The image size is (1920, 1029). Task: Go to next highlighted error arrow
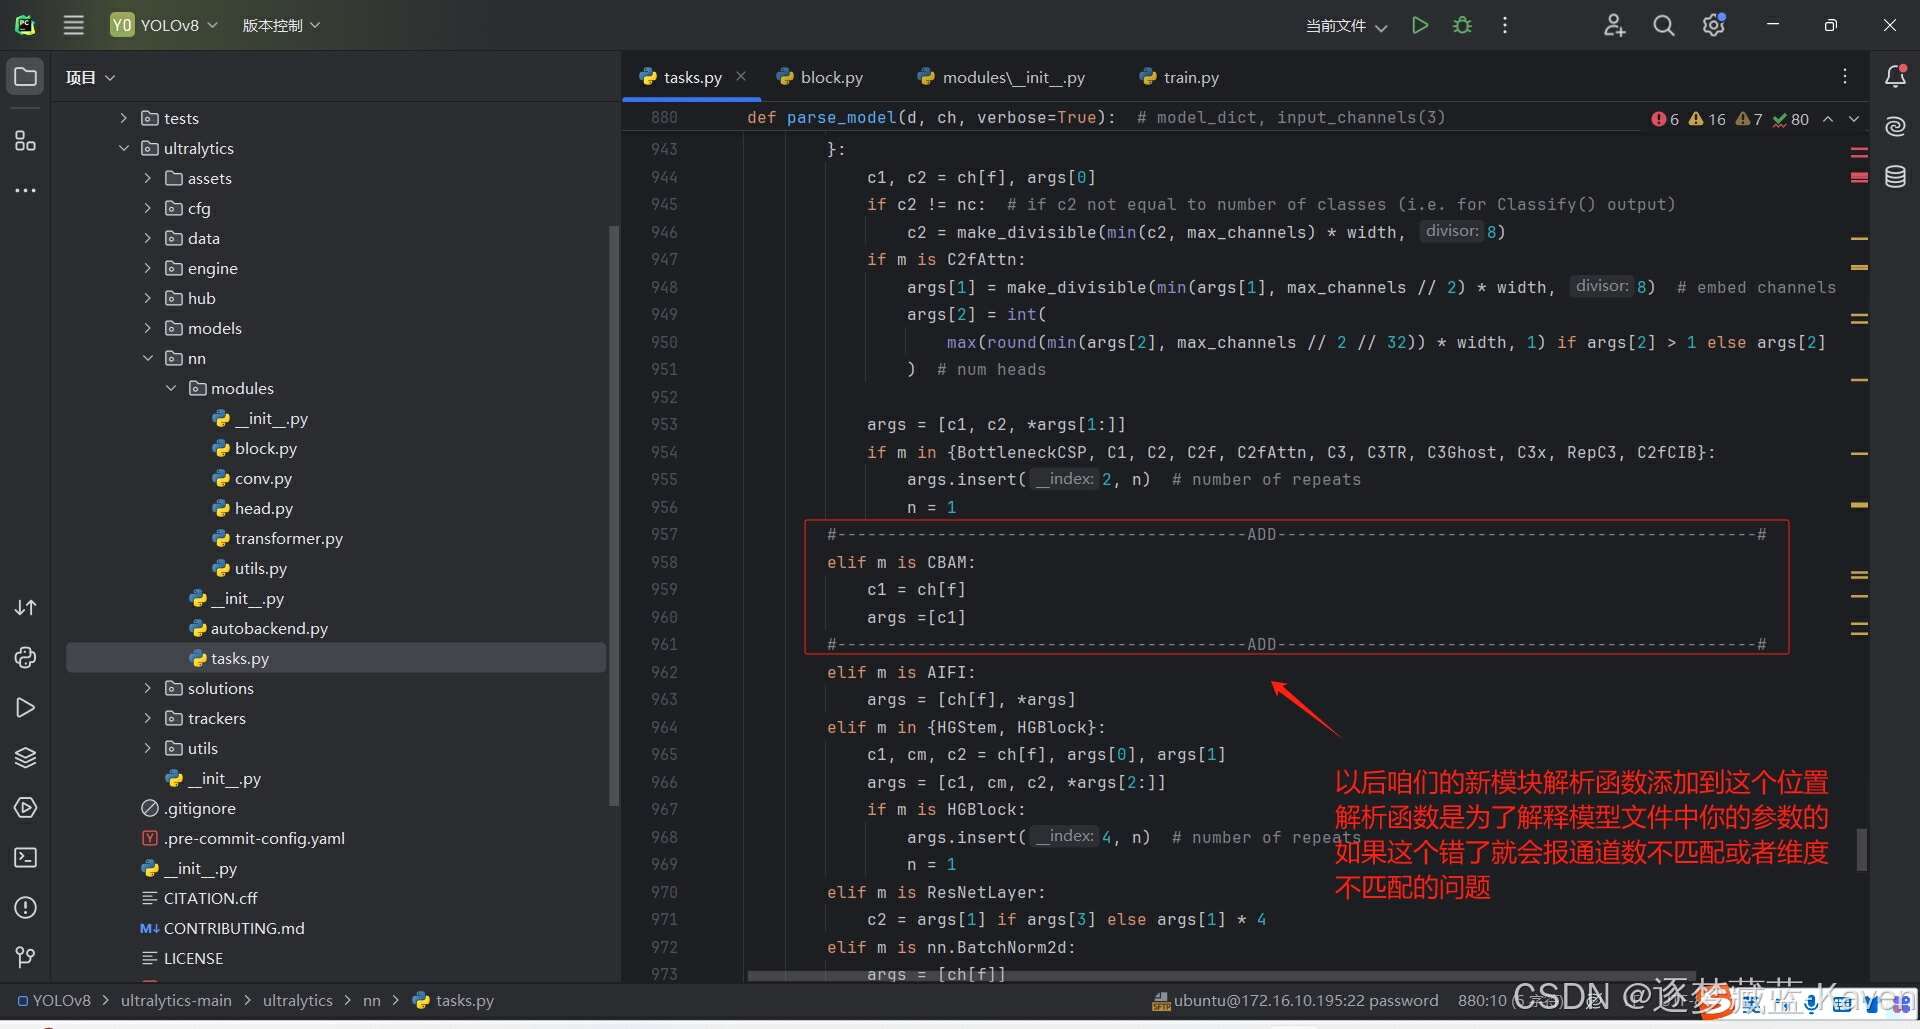[1853, 119]
